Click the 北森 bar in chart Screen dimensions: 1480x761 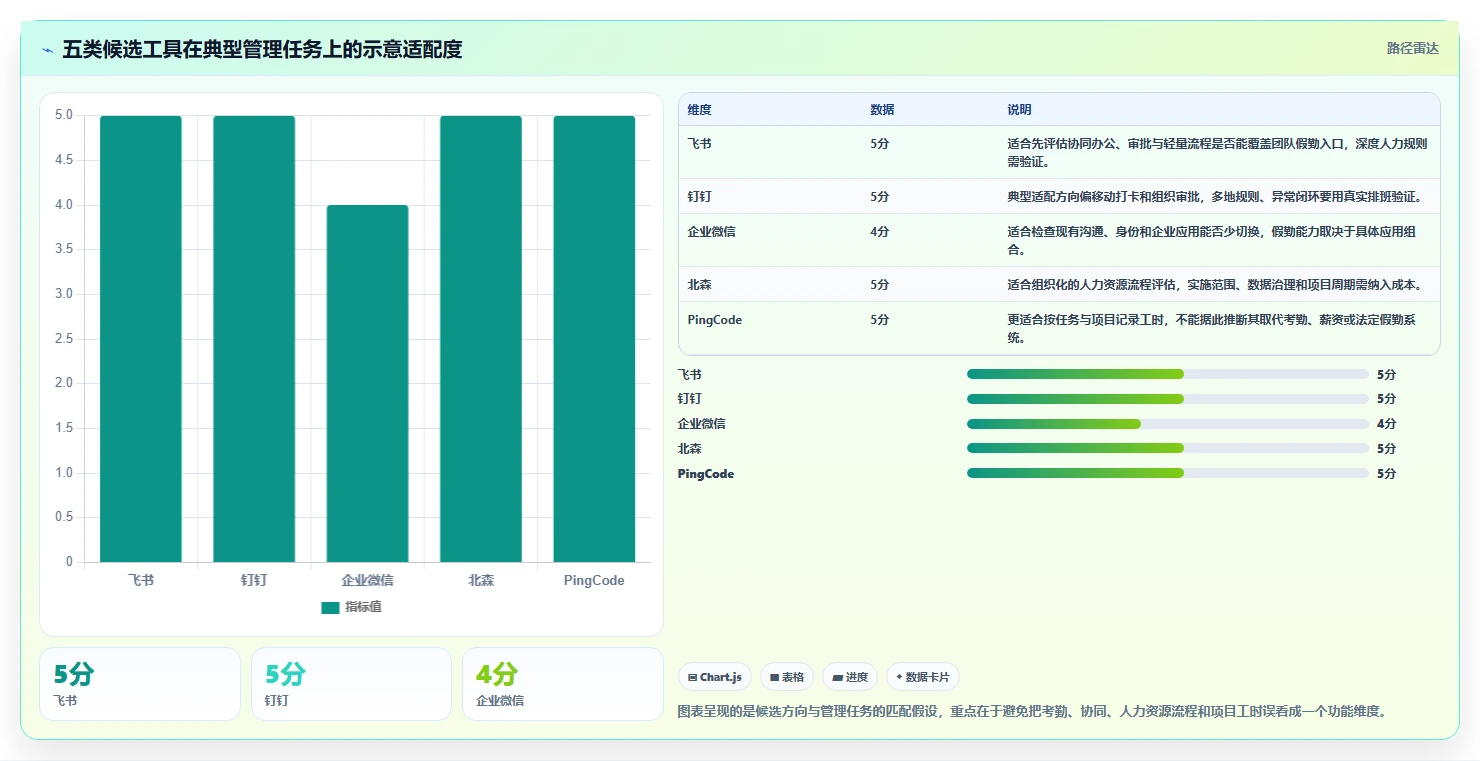(x=481, y=339)
